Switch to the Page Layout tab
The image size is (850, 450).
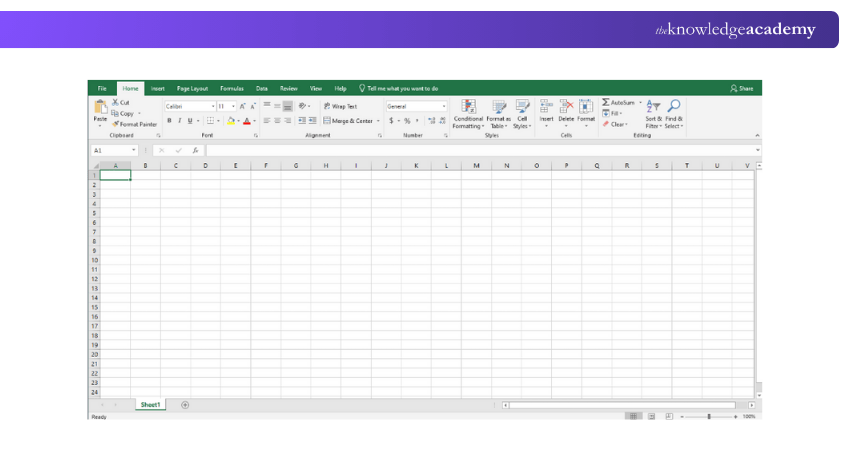[x=192, y=88]
